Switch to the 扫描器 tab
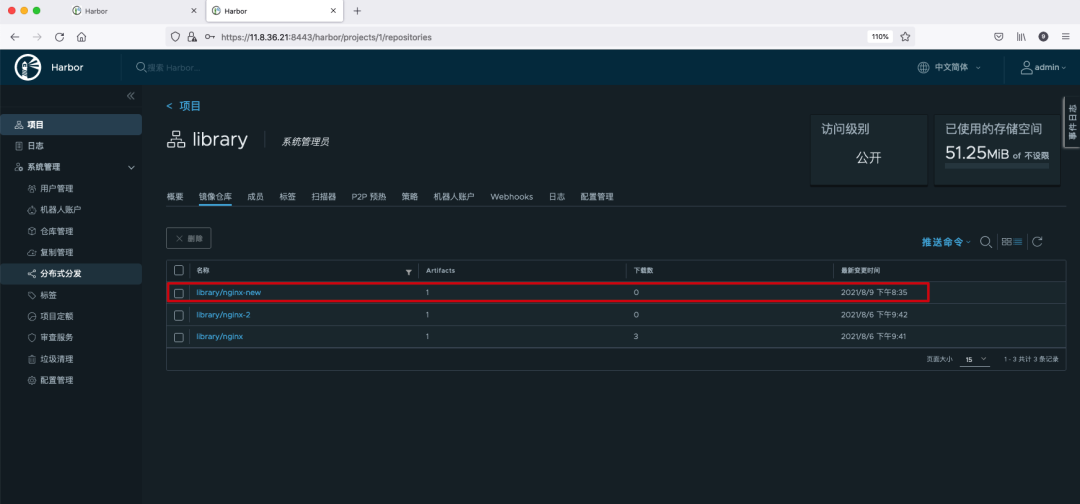The height and width of the screenshot is (504, 1080). click(324, 197)
